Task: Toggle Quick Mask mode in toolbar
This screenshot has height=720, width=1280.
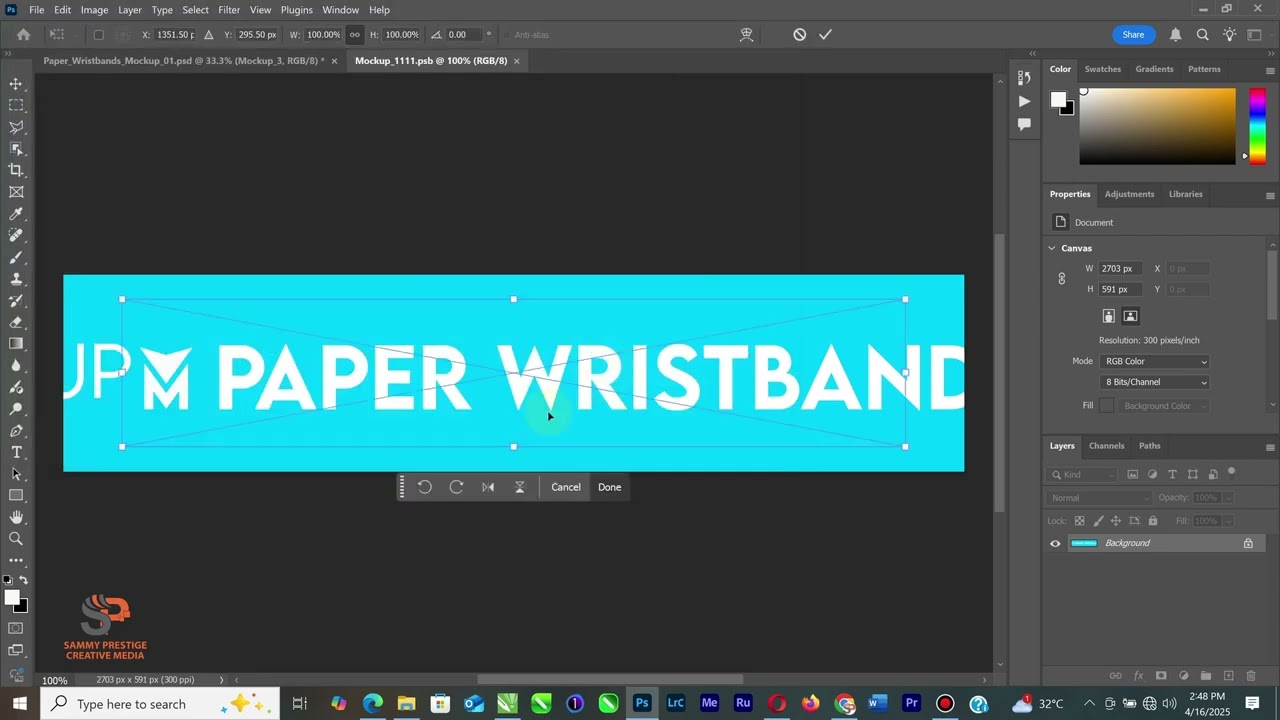Action: (x=16, y=628)
